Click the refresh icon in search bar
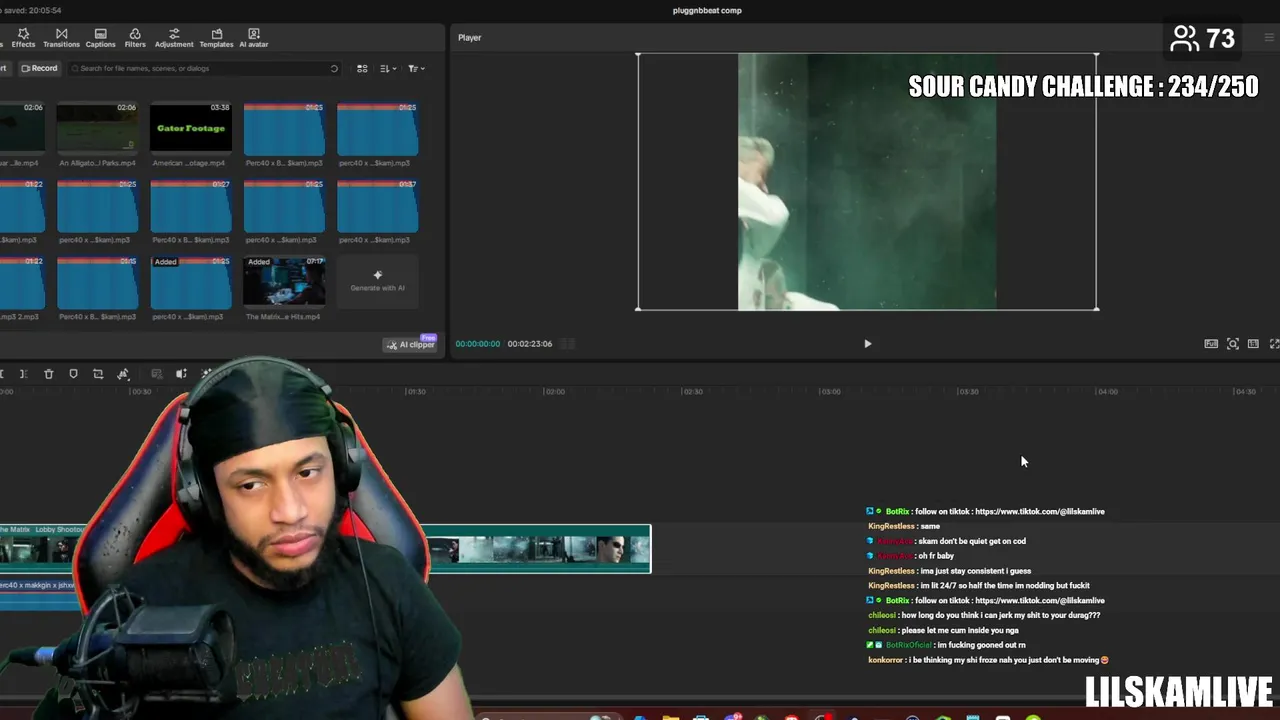Screen dimensions: 1280x720 334,68
